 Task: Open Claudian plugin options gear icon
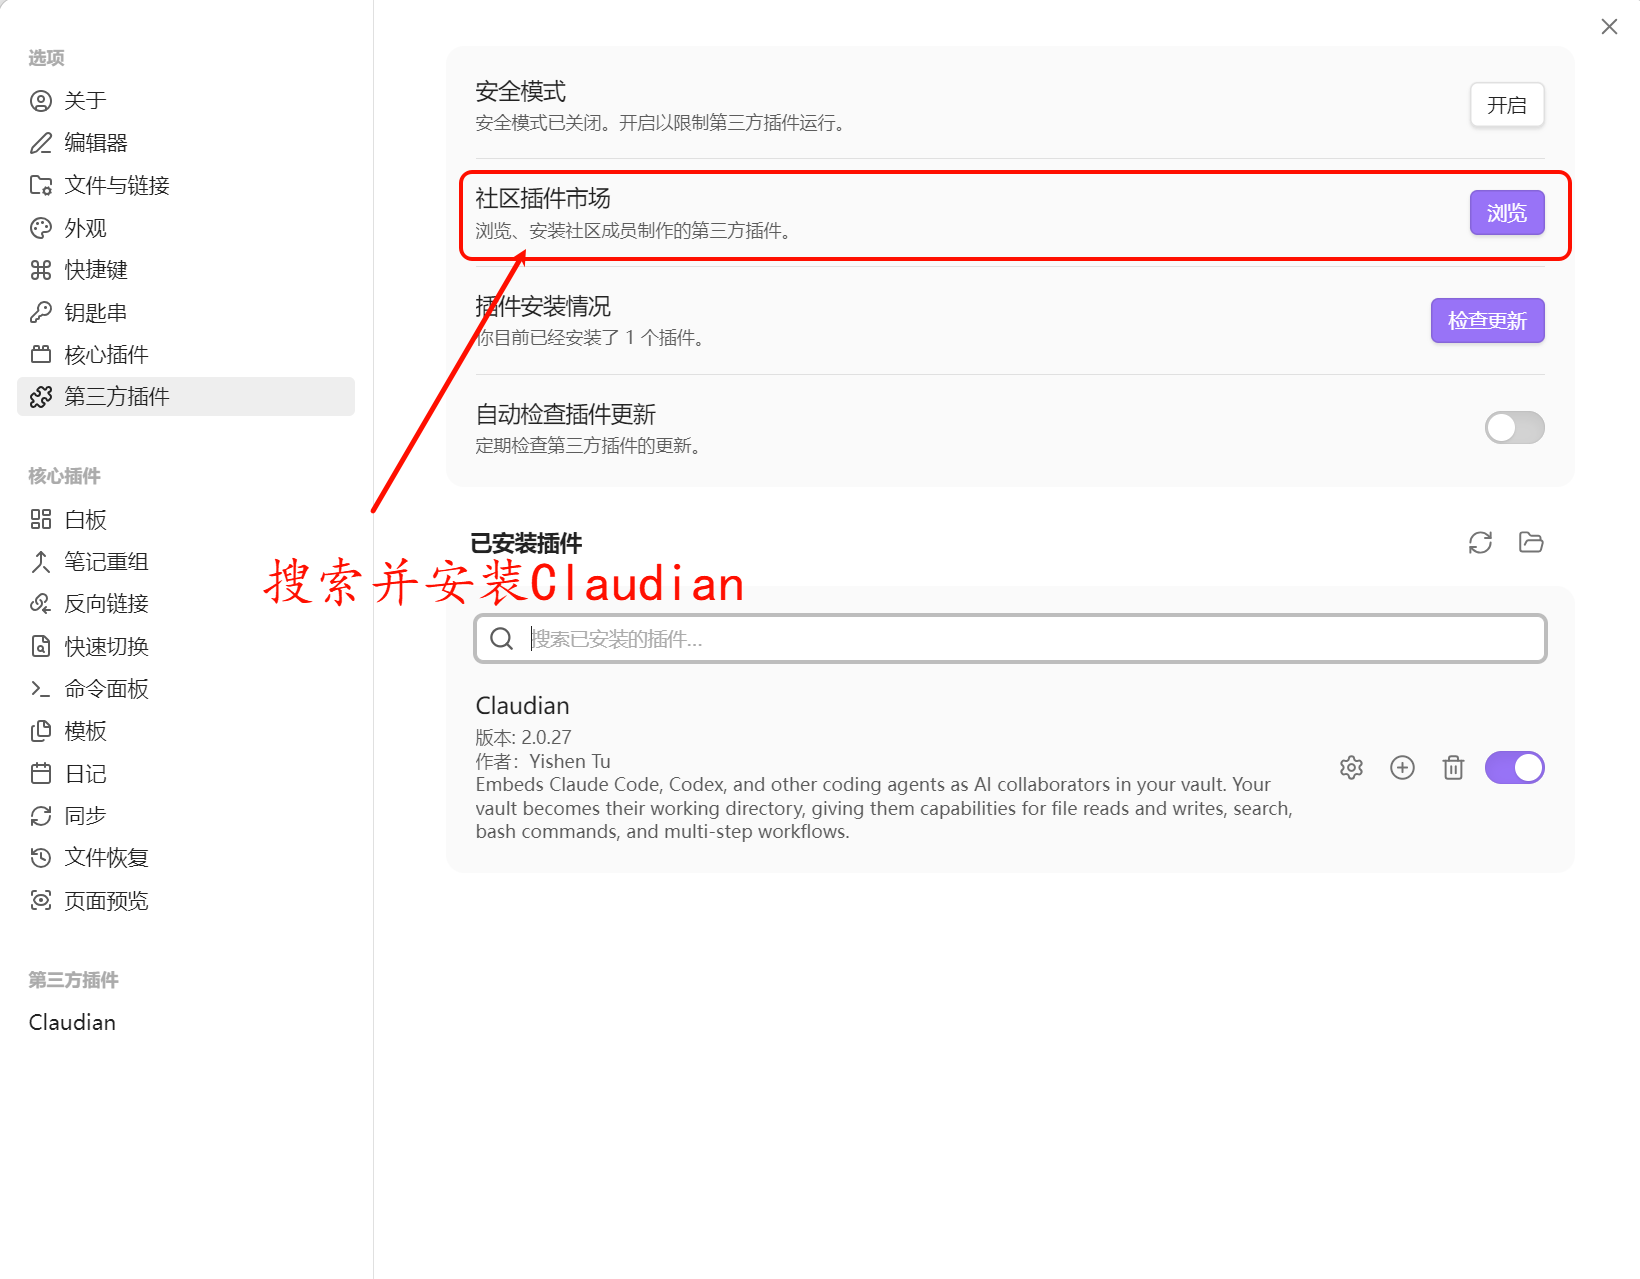tap(1351, 768)
